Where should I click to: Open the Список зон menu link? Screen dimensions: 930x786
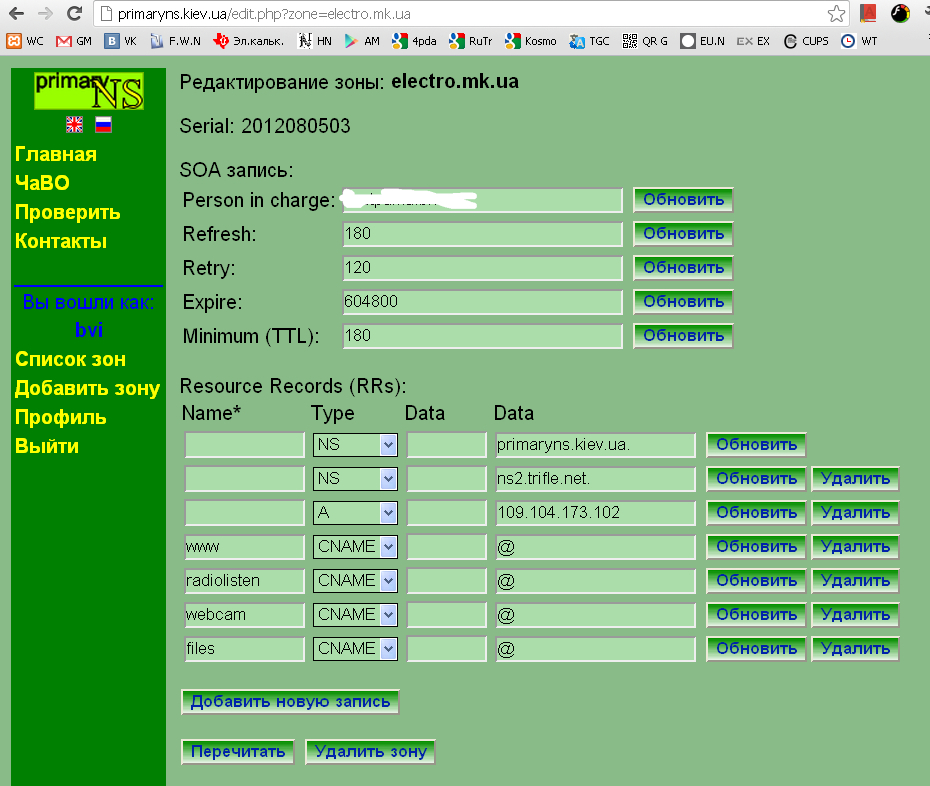point(70,359)
